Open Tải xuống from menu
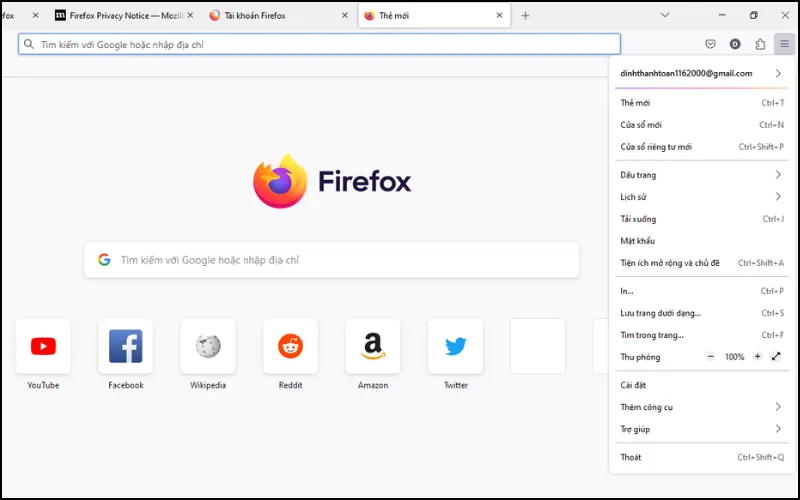 (702, 219)
